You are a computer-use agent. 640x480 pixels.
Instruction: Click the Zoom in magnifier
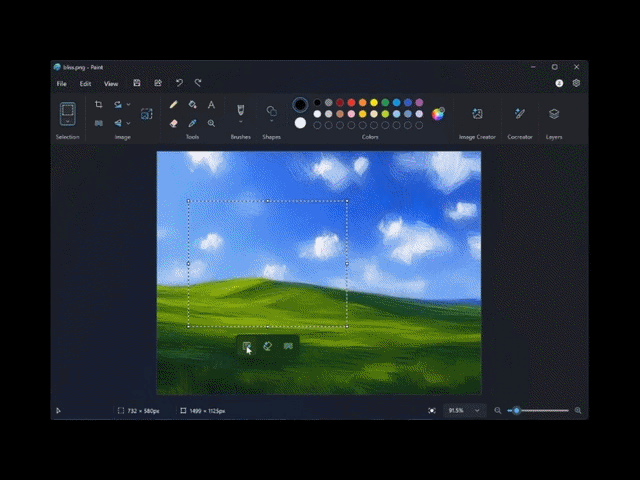[578, 411]
